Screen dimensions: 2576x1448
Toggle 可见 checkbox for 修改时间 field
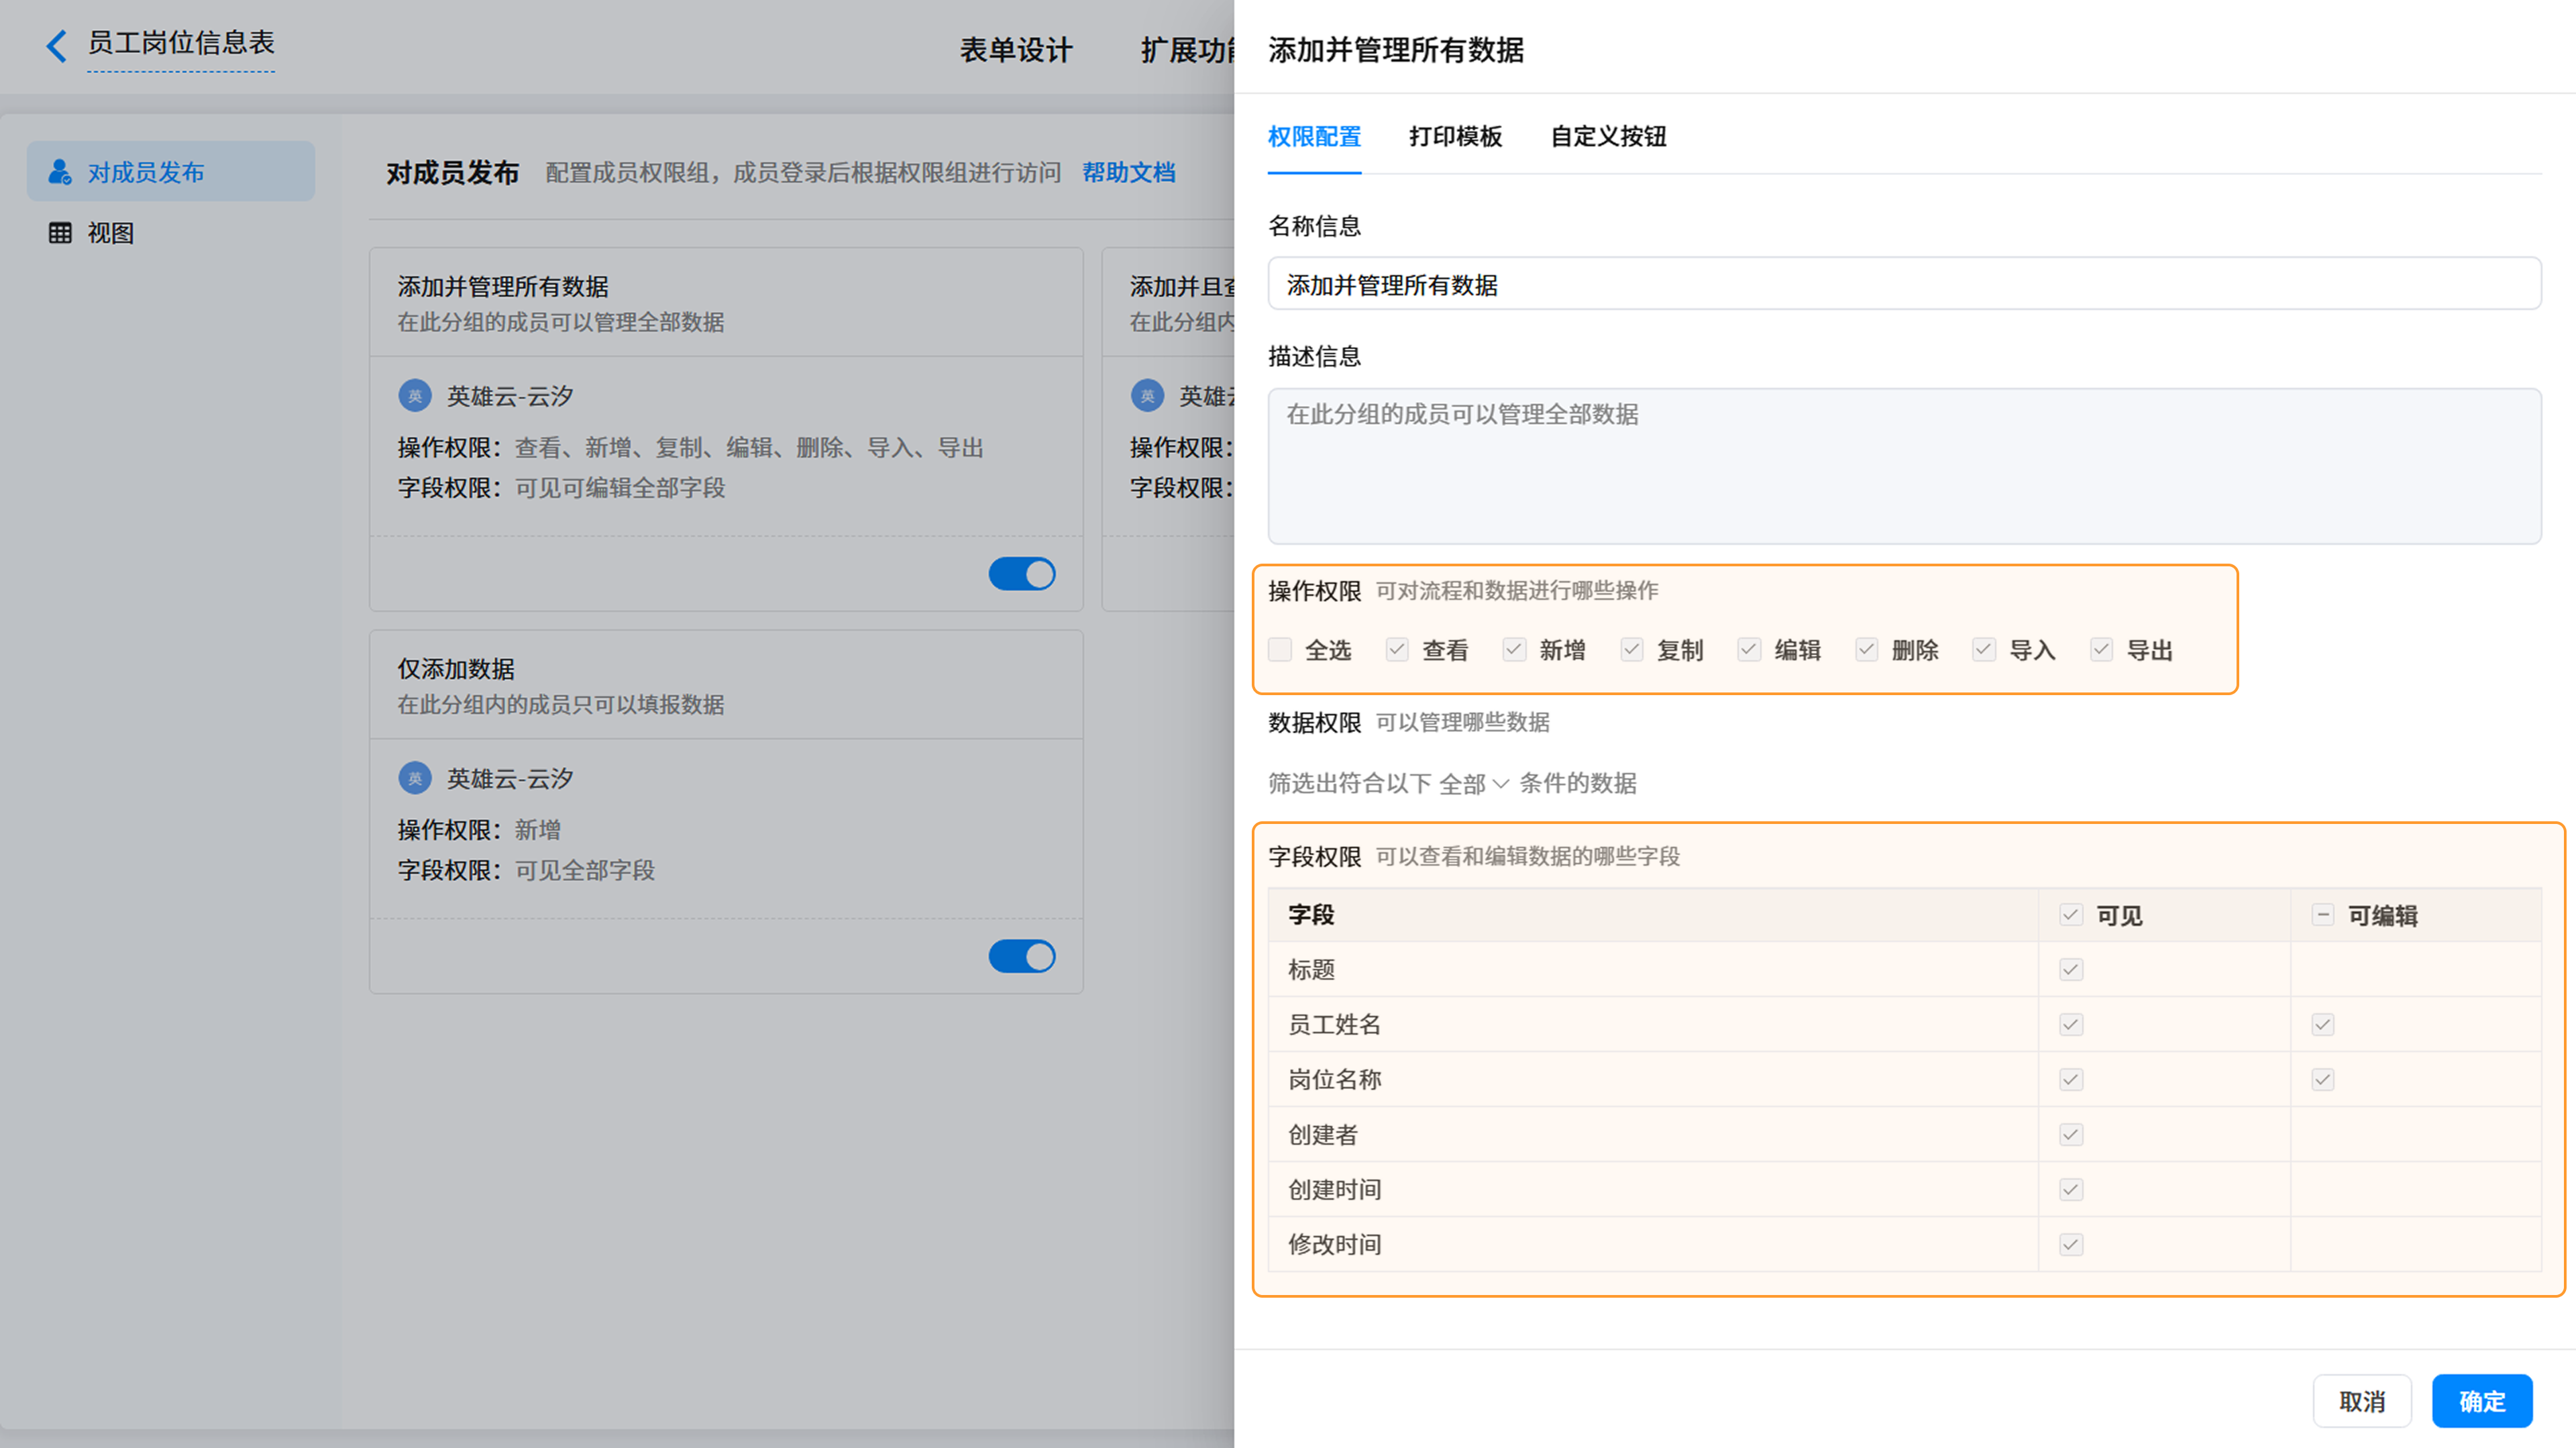pyautogui.click(x=2071, y=1245)
